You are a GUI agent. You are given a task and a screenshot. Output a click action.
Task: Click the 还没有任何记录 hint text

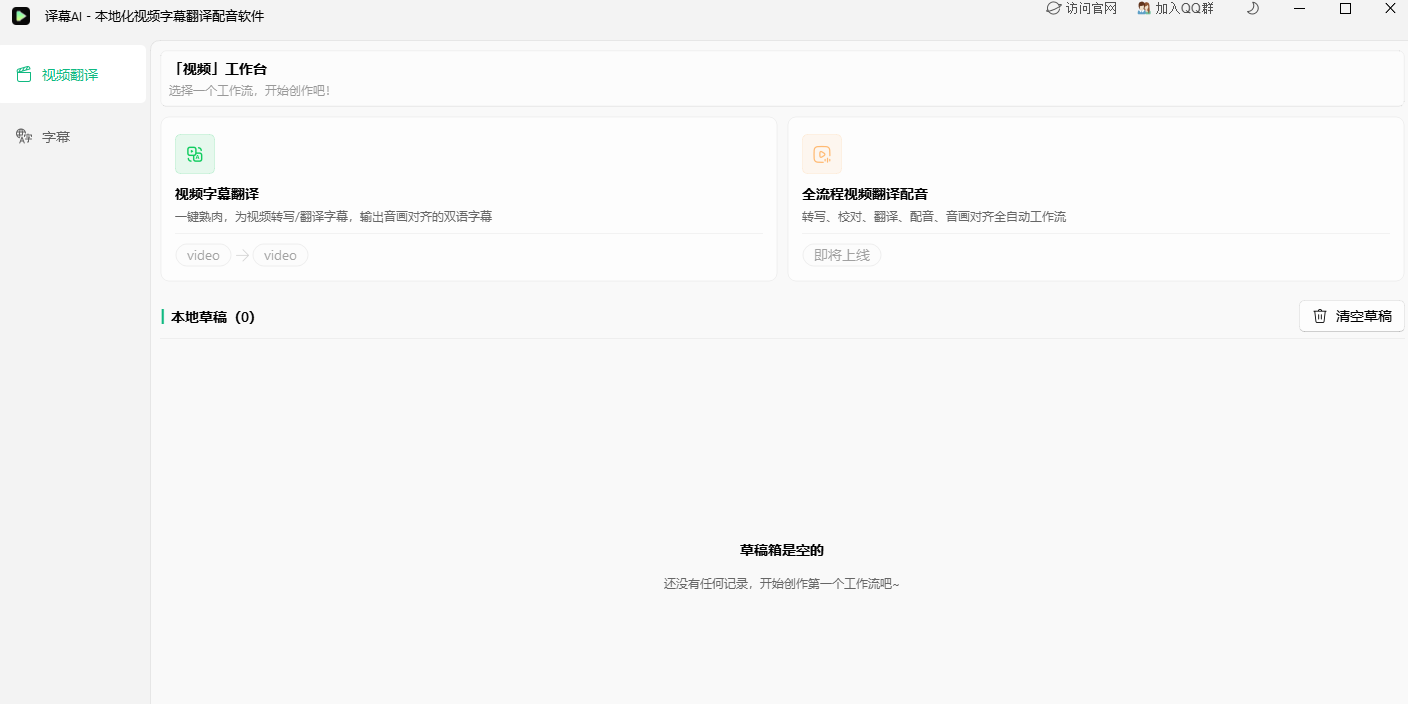[x=782, y=584]
